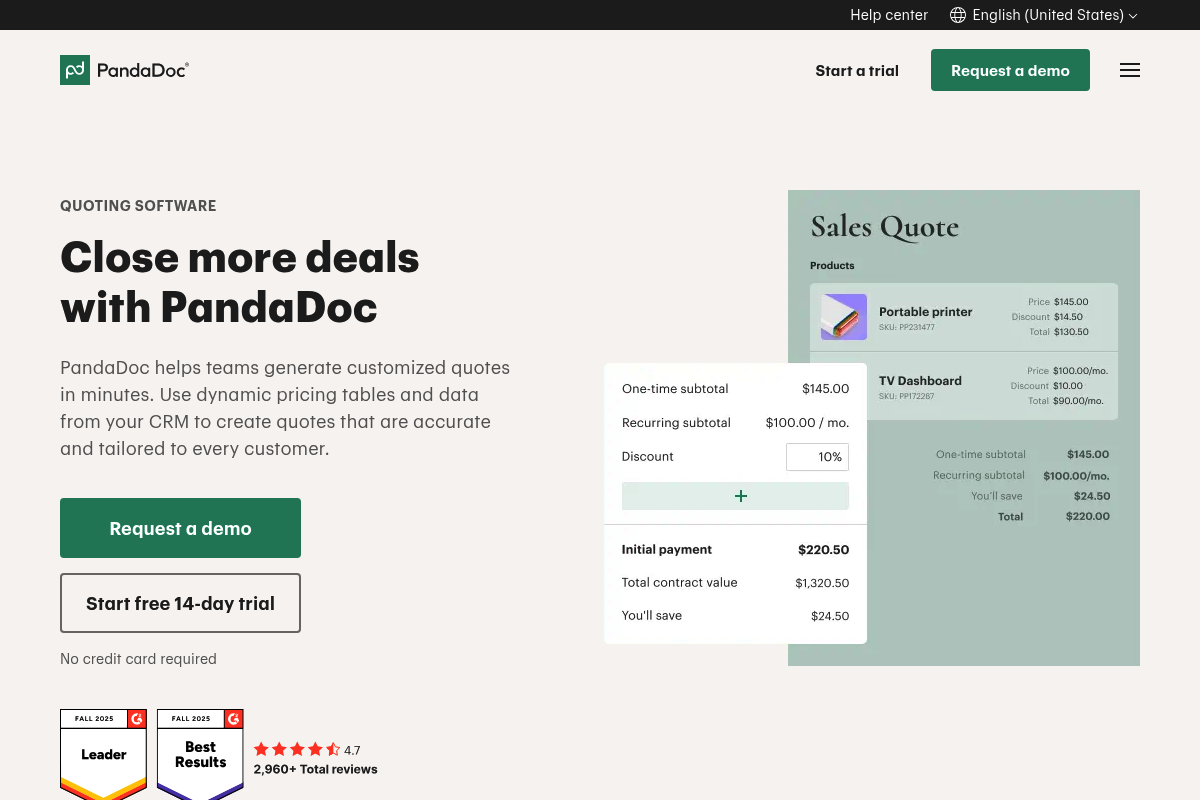Expand the English (United States) language dropdown
Screen dimensions: 1200x800
[x=1048, y=15]
